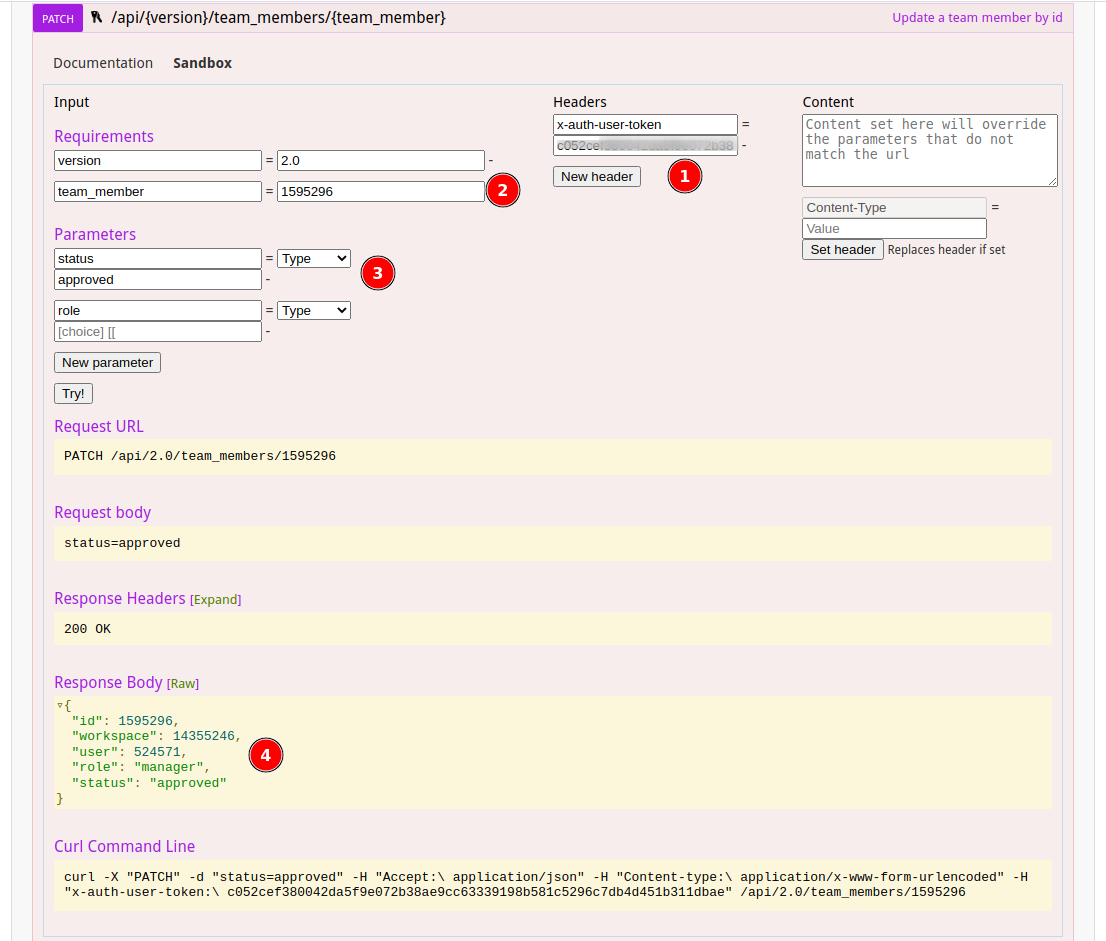Screen dimensions: 1106x941
Task: Click the role parameter name field
Action: pos(158,310)
